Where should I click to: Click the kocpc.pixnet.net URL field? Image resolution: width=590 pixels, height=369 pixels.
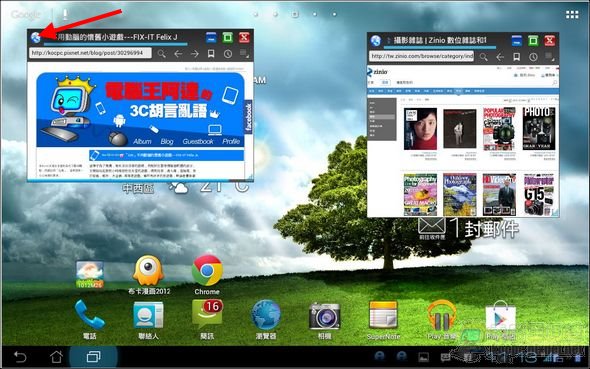coord(90,53)
